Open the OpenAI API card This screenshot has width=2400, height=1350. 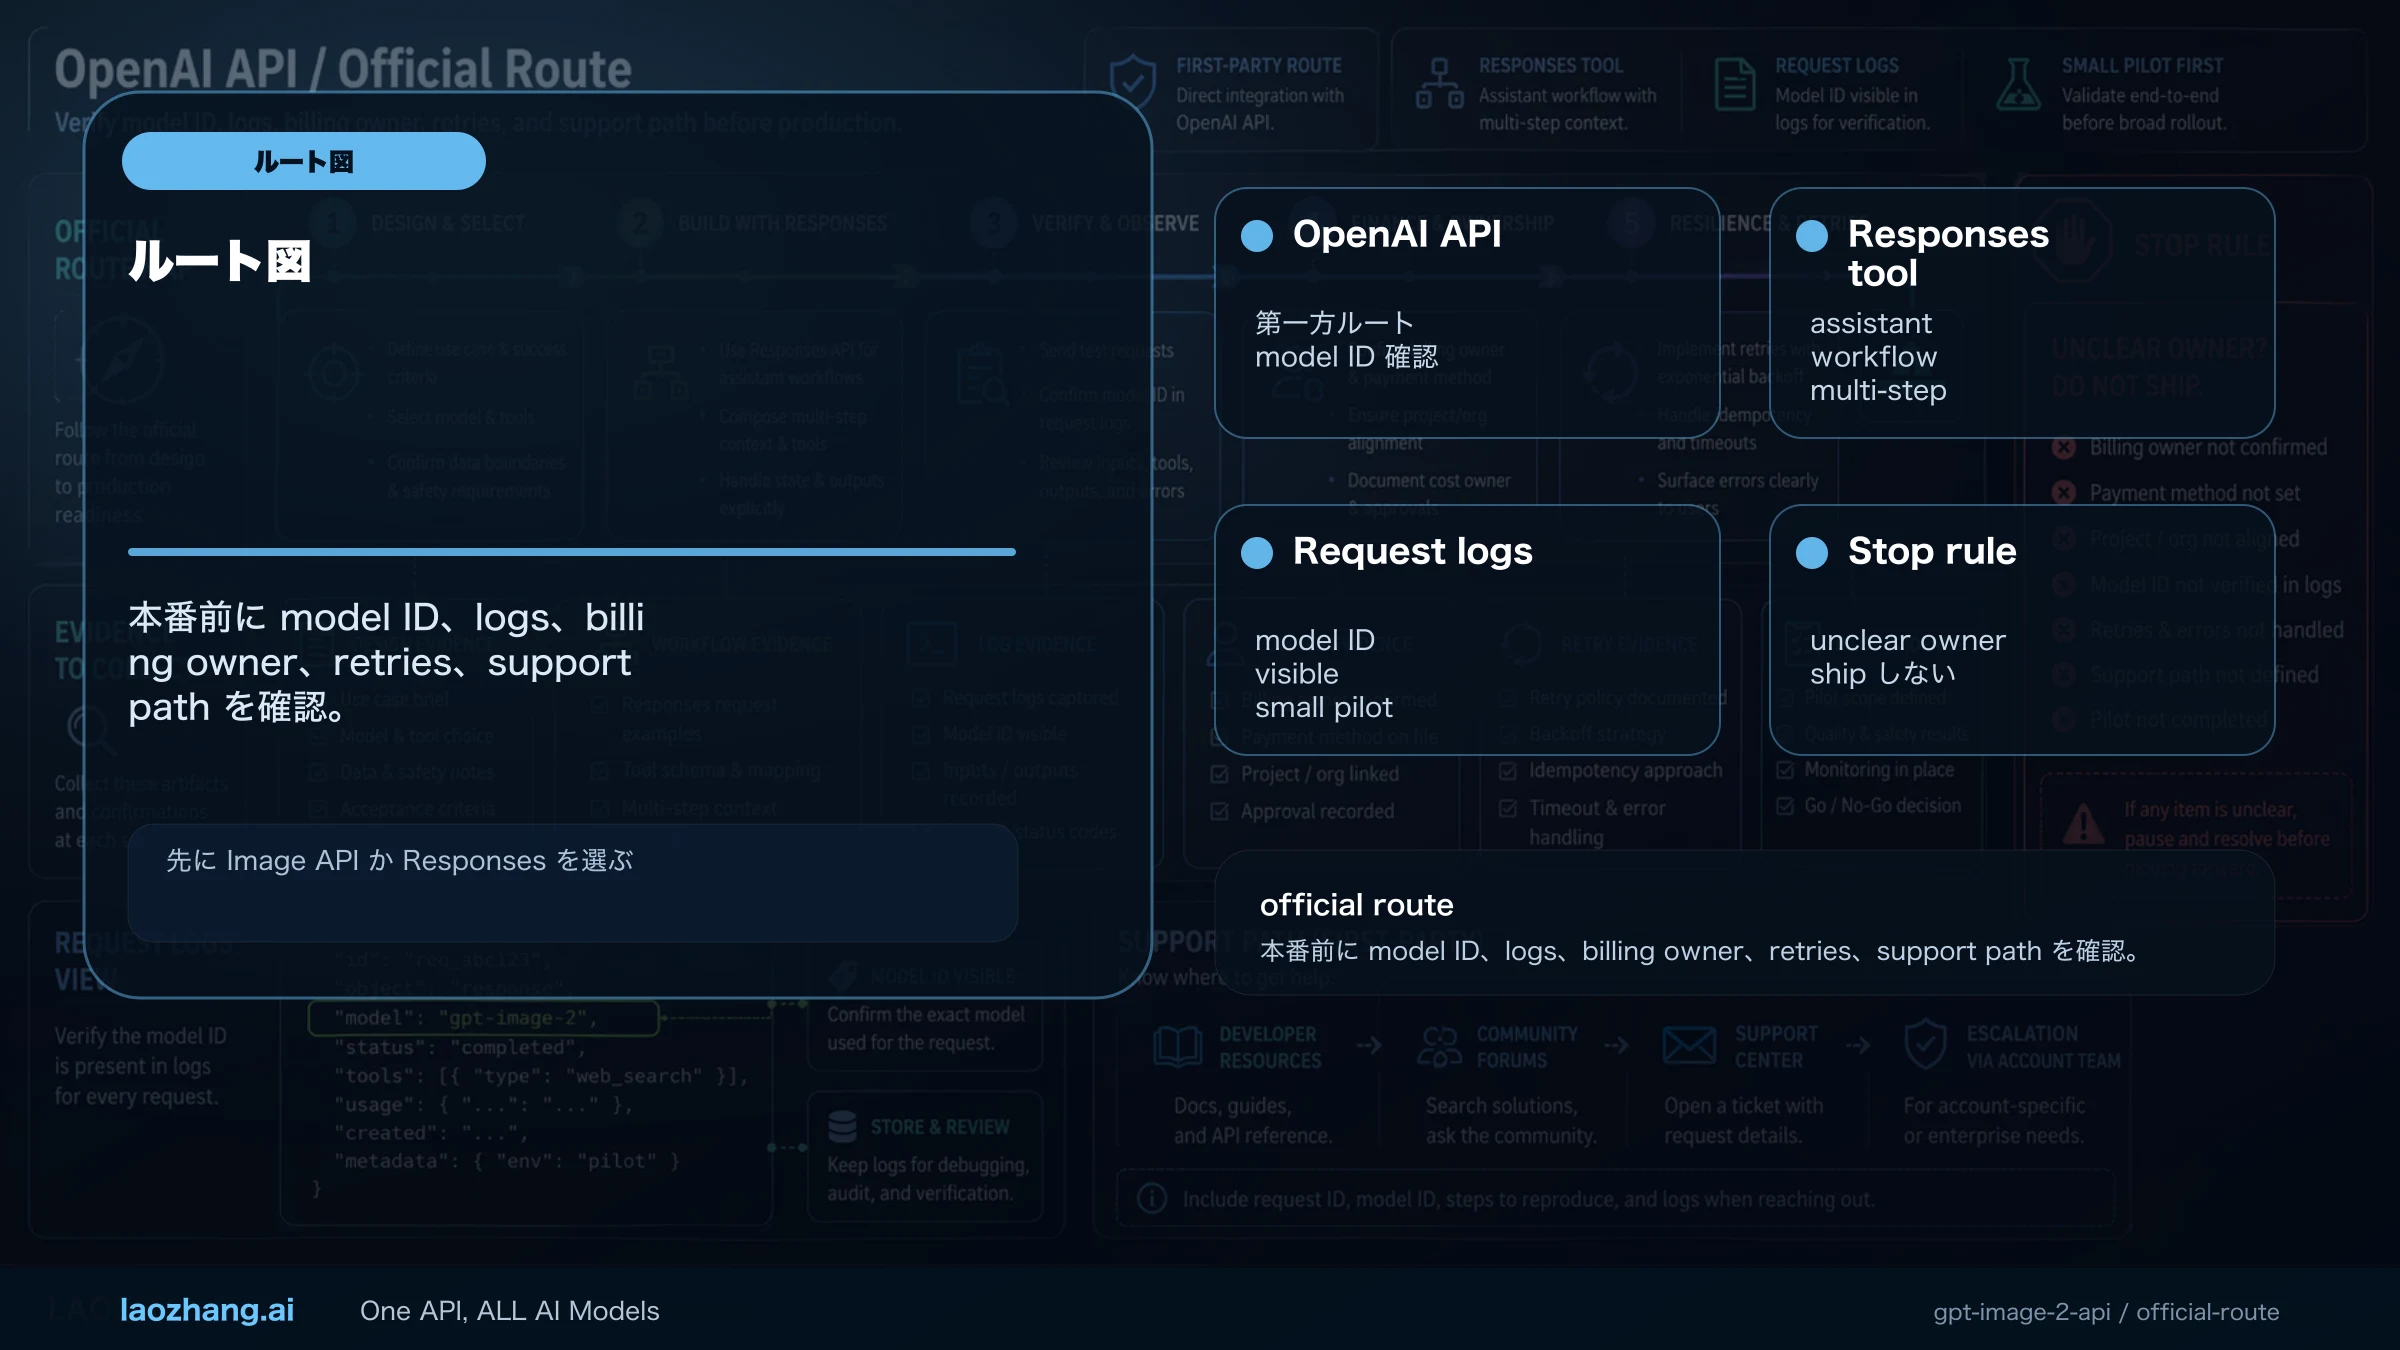pyautogui.click(x=1467, y=313)
